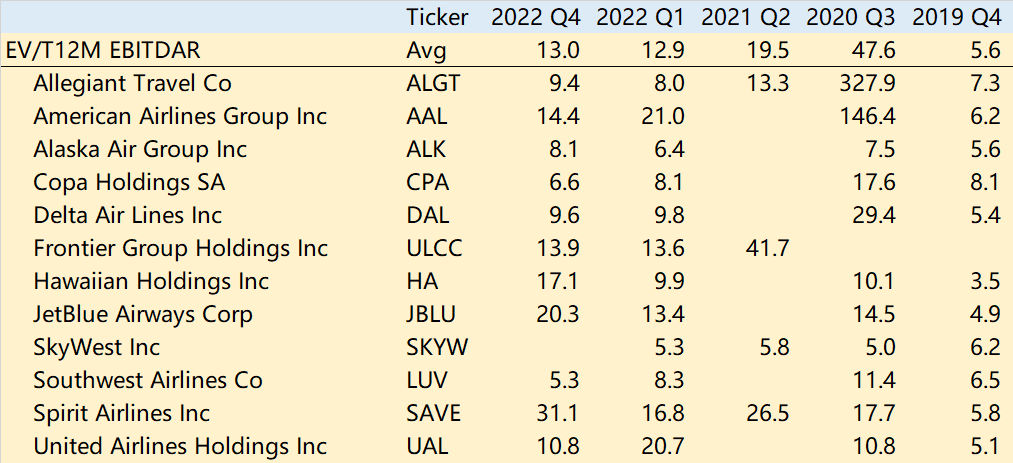This screenshot has height=463, width=1013.
Task: Click the LUV ticker symbol
Action: [427, 380]
